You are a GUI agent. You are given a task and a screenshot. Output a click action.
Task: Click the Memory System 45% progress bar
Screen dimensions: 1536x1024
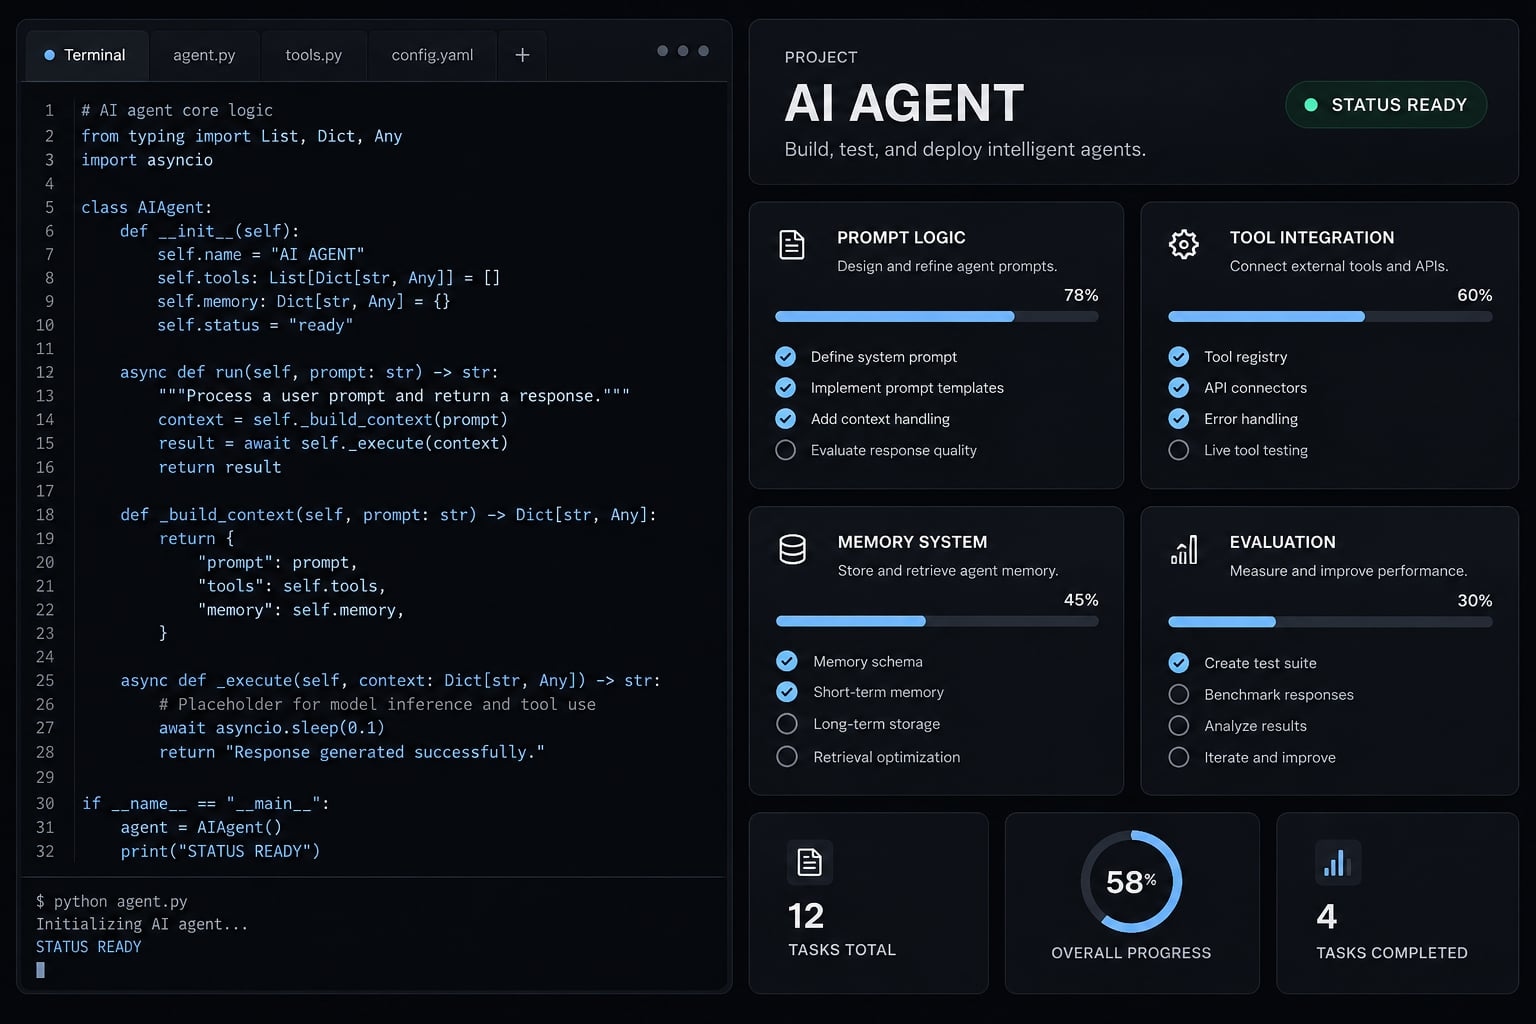pos(937,621)
